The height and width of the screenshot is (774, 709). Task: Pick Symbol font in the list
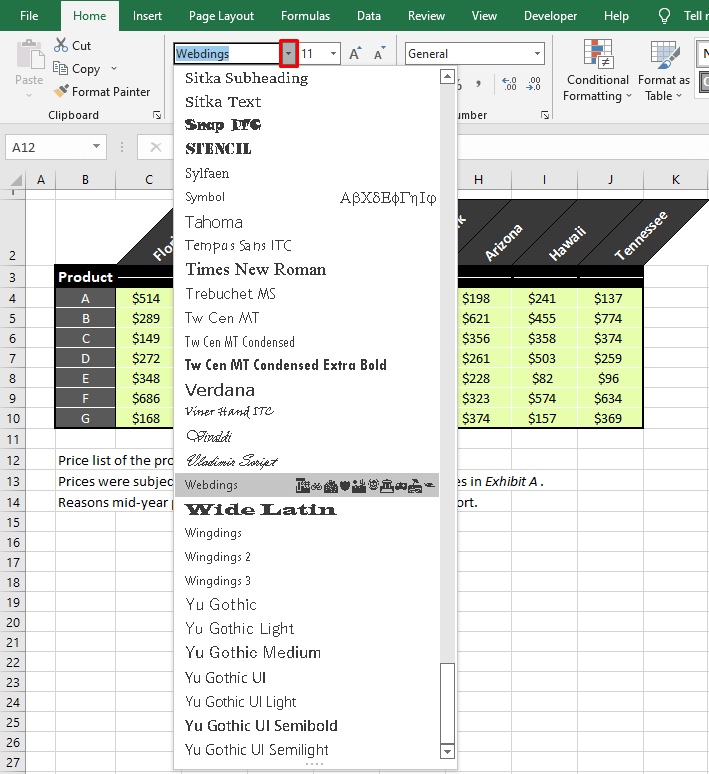[x=307, y=197]
